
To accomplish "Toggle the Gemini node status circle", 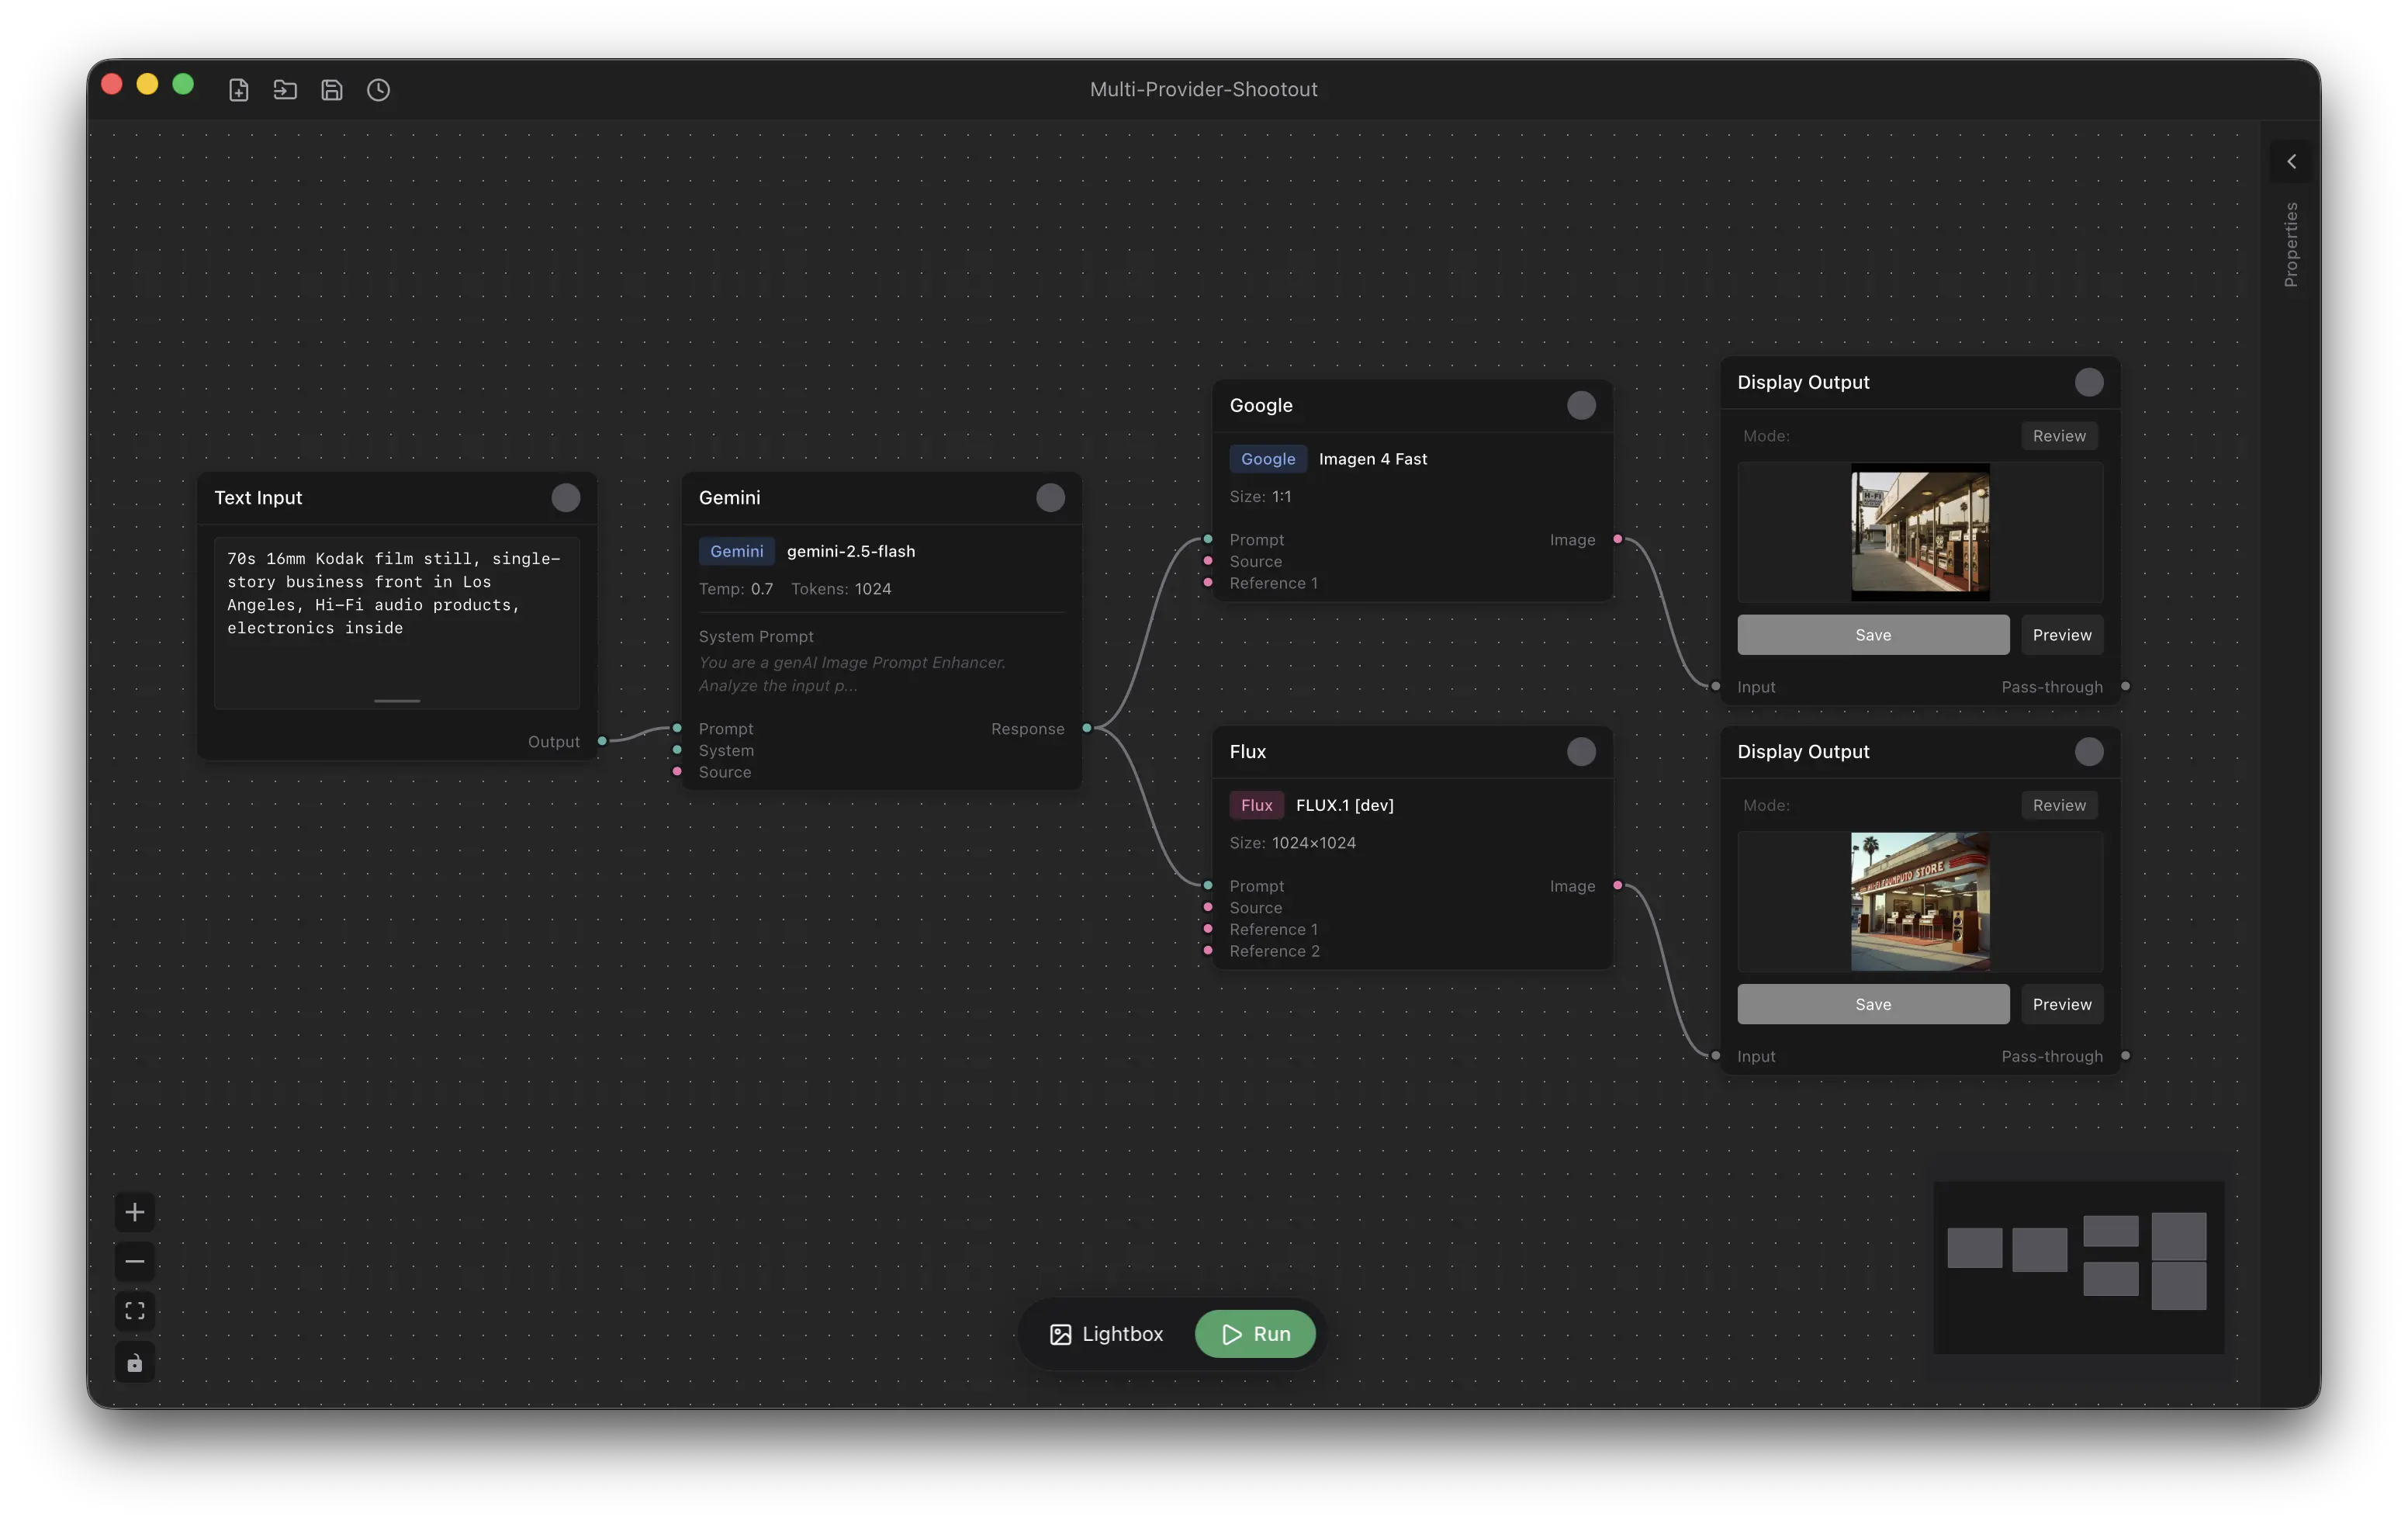I will (1050, 498).
